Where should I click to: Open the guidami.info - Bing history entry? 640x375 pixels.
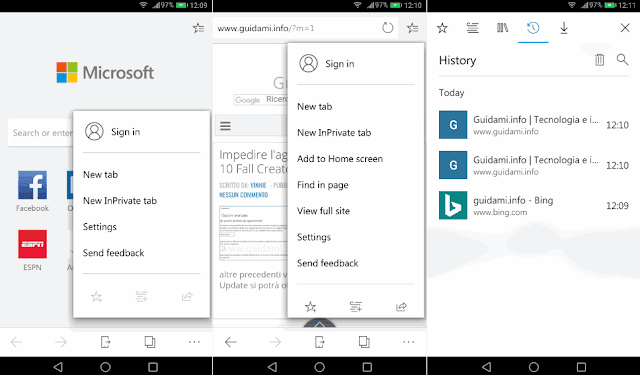[533, 205]
